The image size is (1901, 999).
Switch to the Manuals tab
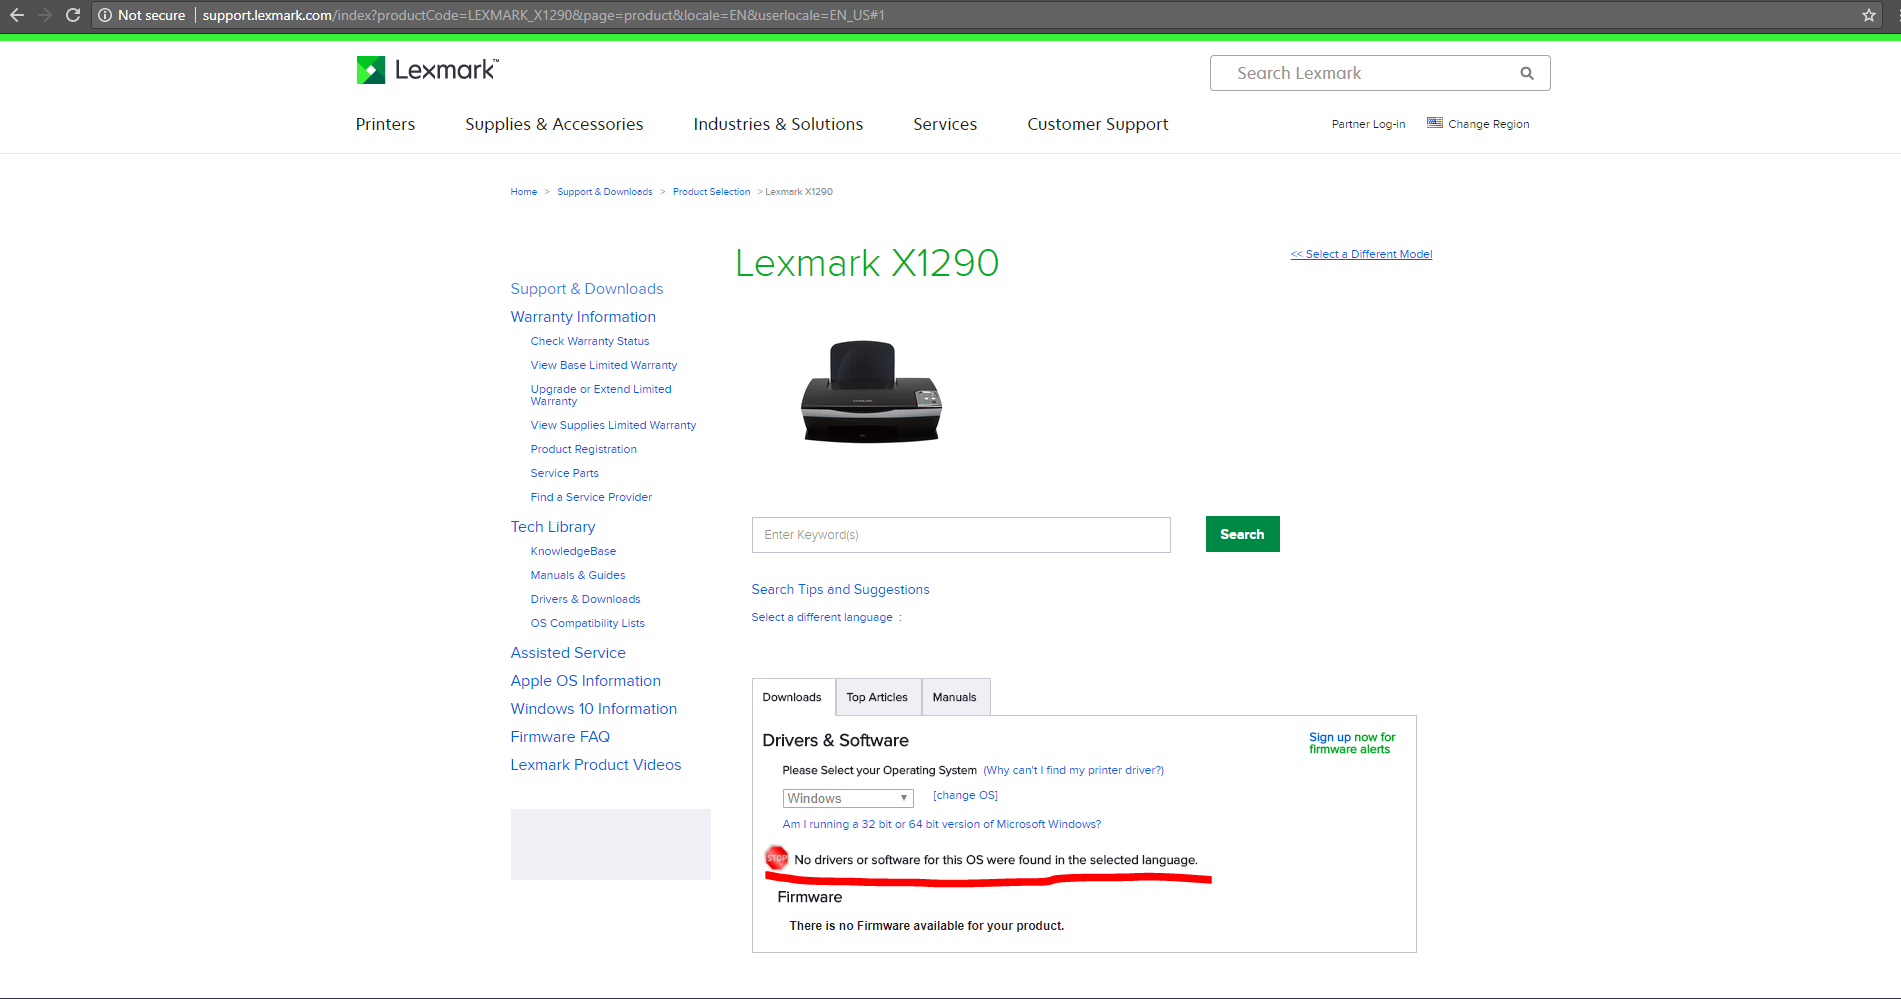[x=955, y=697]
